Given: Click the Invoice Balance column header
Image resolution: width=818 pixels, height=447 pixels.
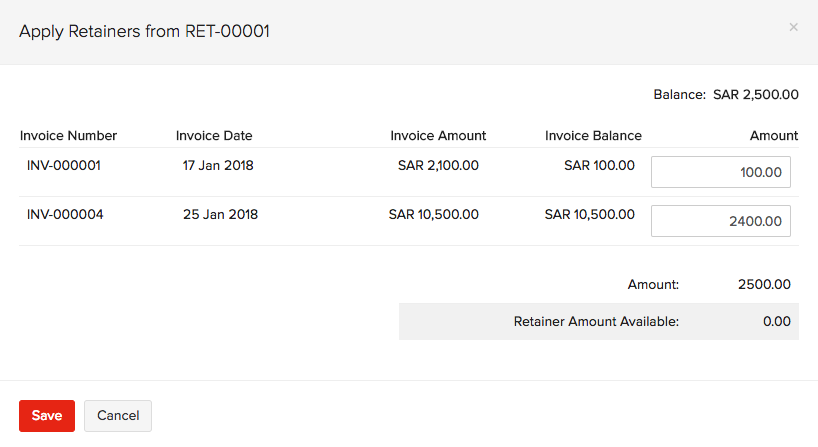Looking at the screenshot, I should 593,136.
